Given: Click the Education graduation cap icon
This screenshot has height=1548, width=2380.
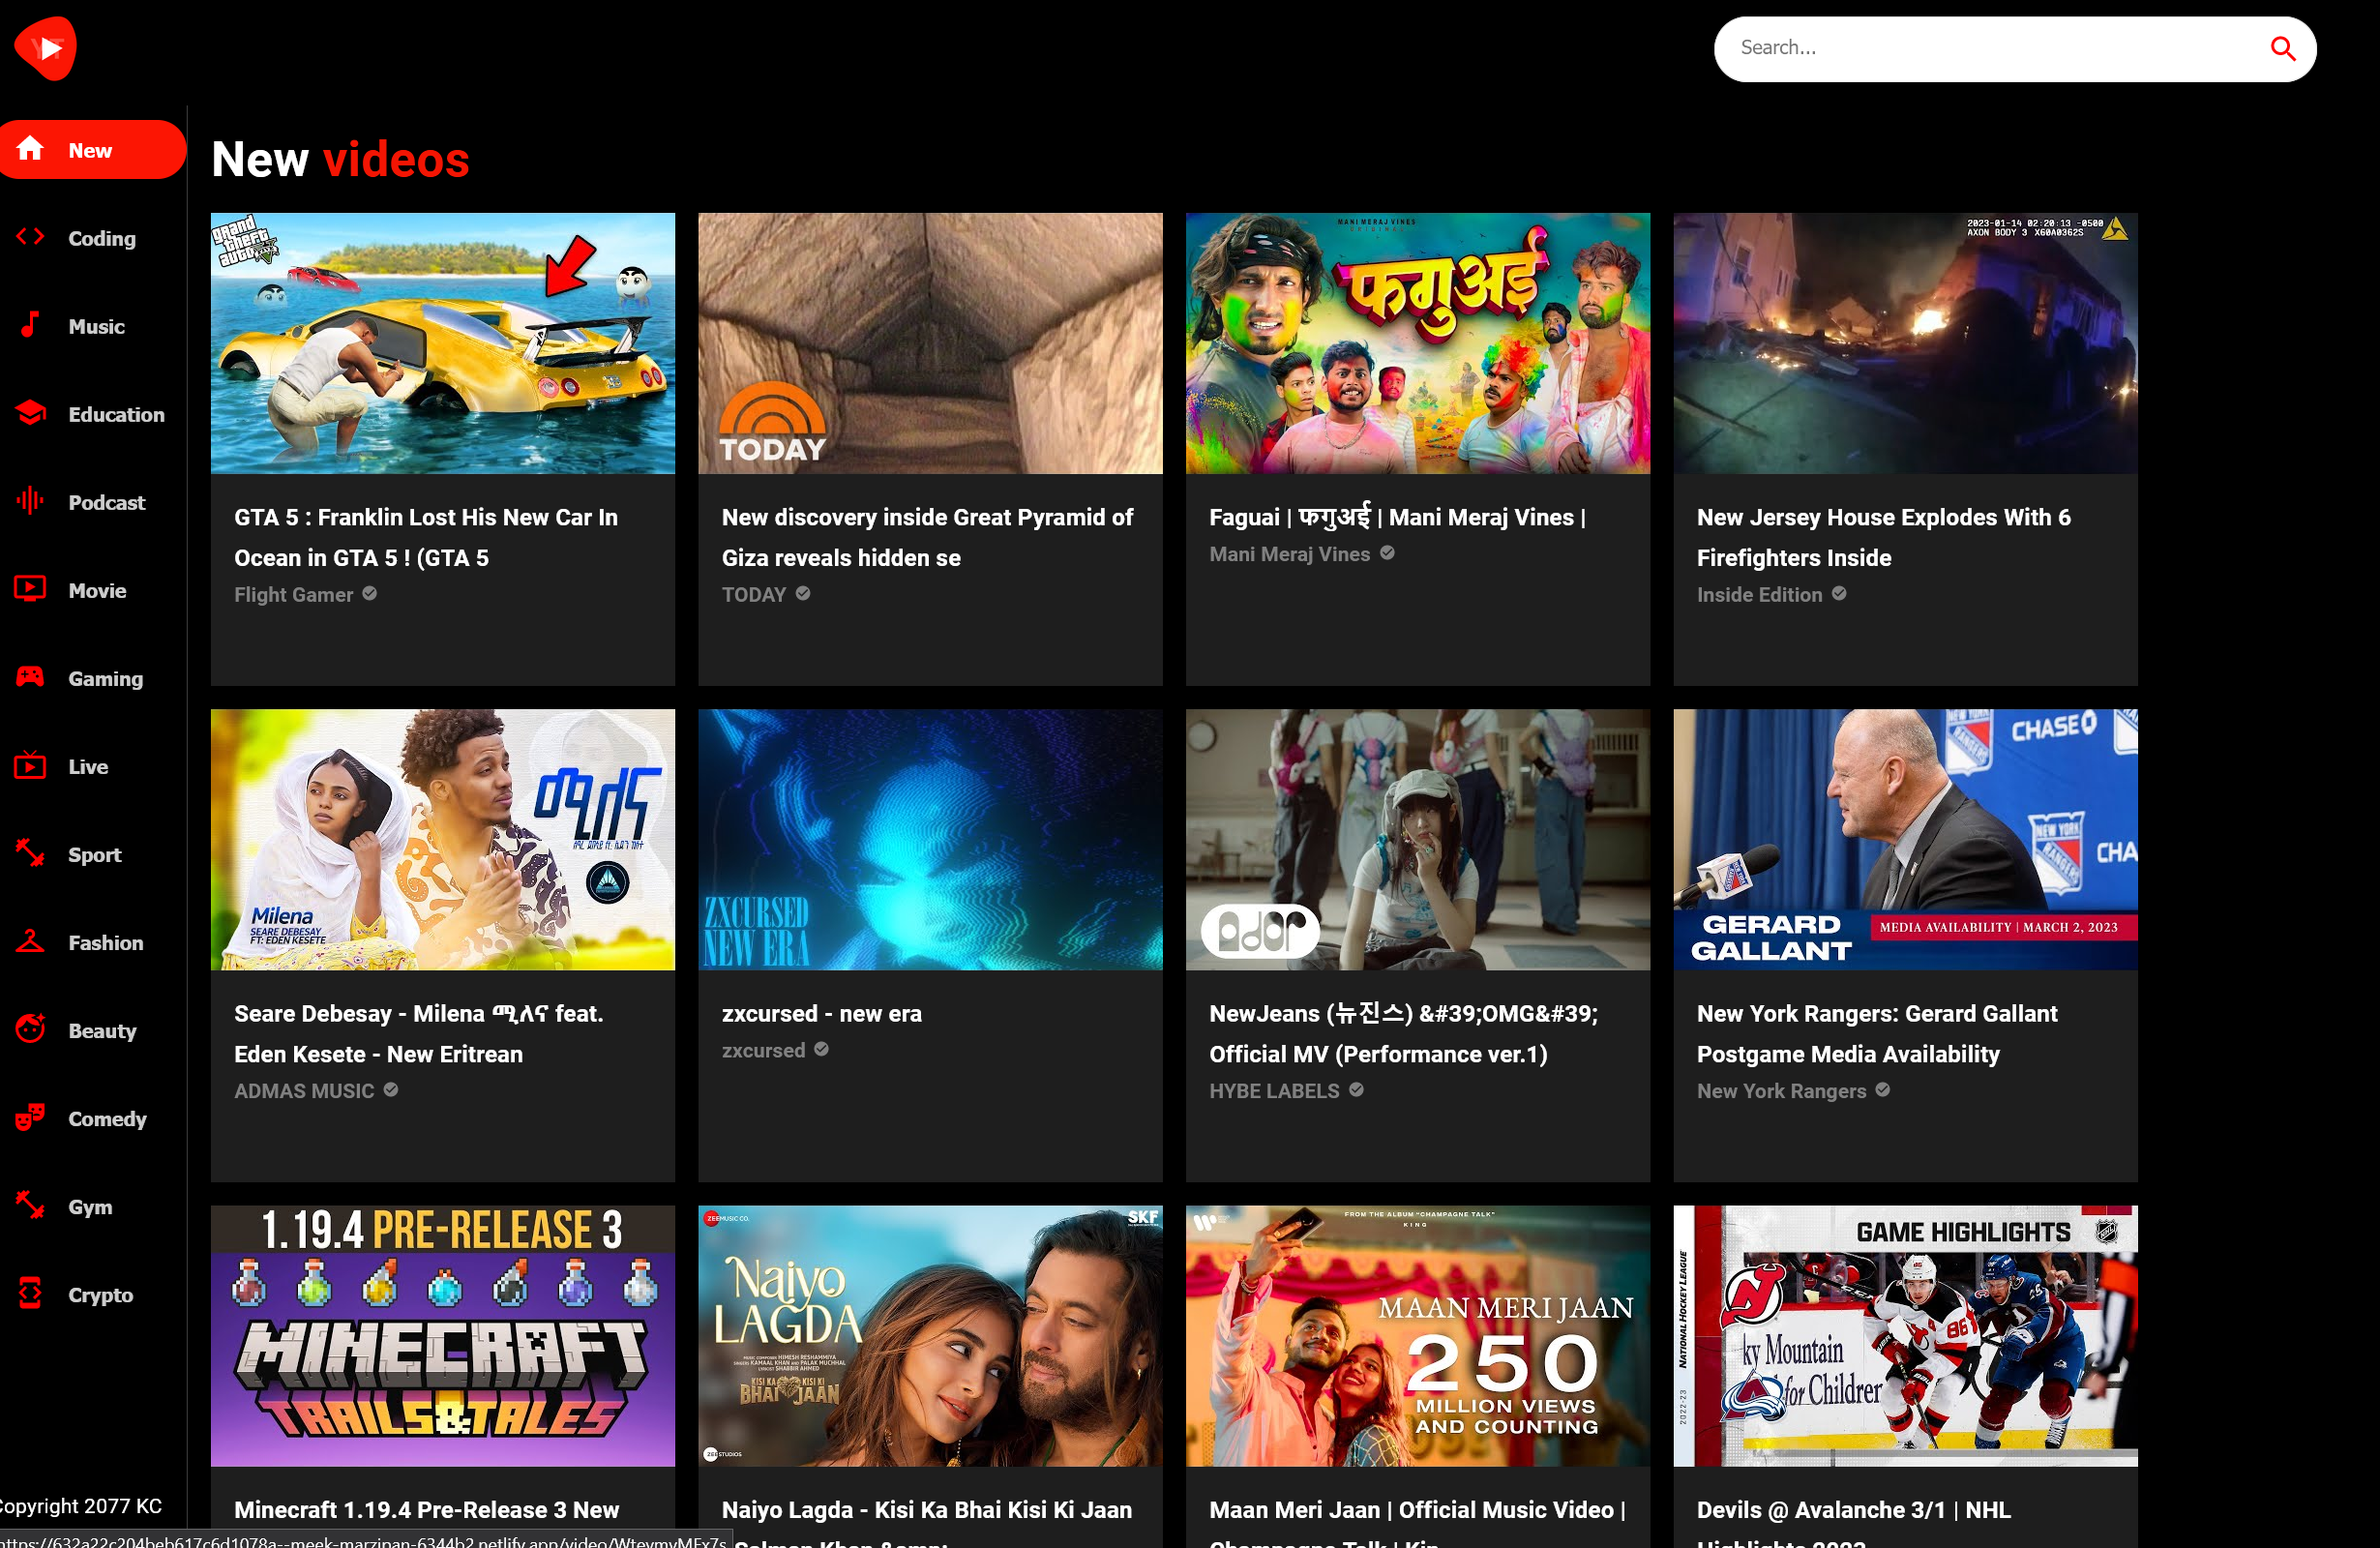Looking at the screenshot, I should [x=30, y=413].
